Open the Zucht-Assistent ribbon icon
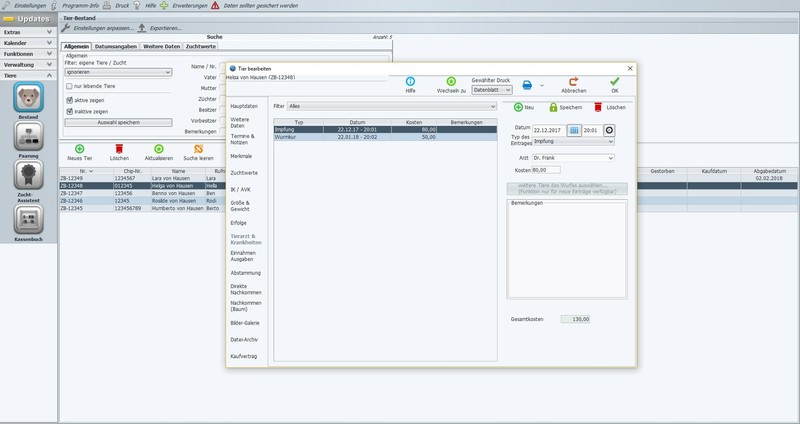The width and height of the screenshot is (800, 424). 28,174
